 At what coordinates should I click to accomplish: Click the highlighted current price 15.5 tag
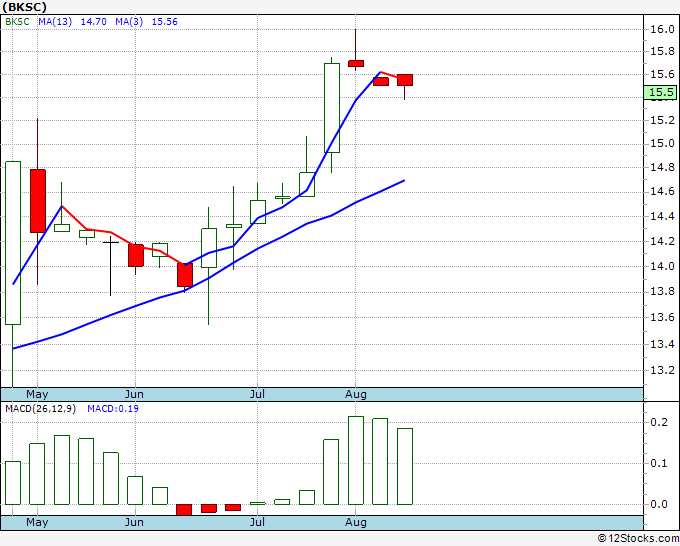[661, 92]
